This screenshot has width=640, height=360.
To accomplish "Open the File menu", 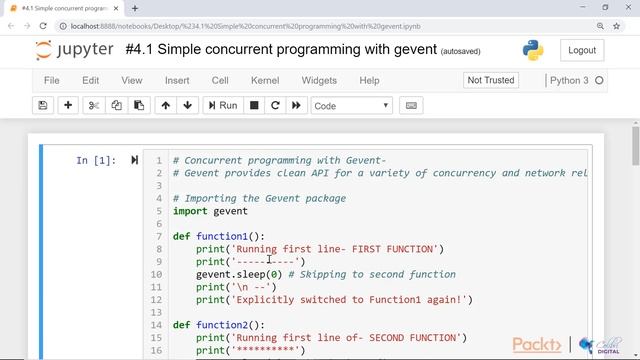I will click(x=51, y=80).
